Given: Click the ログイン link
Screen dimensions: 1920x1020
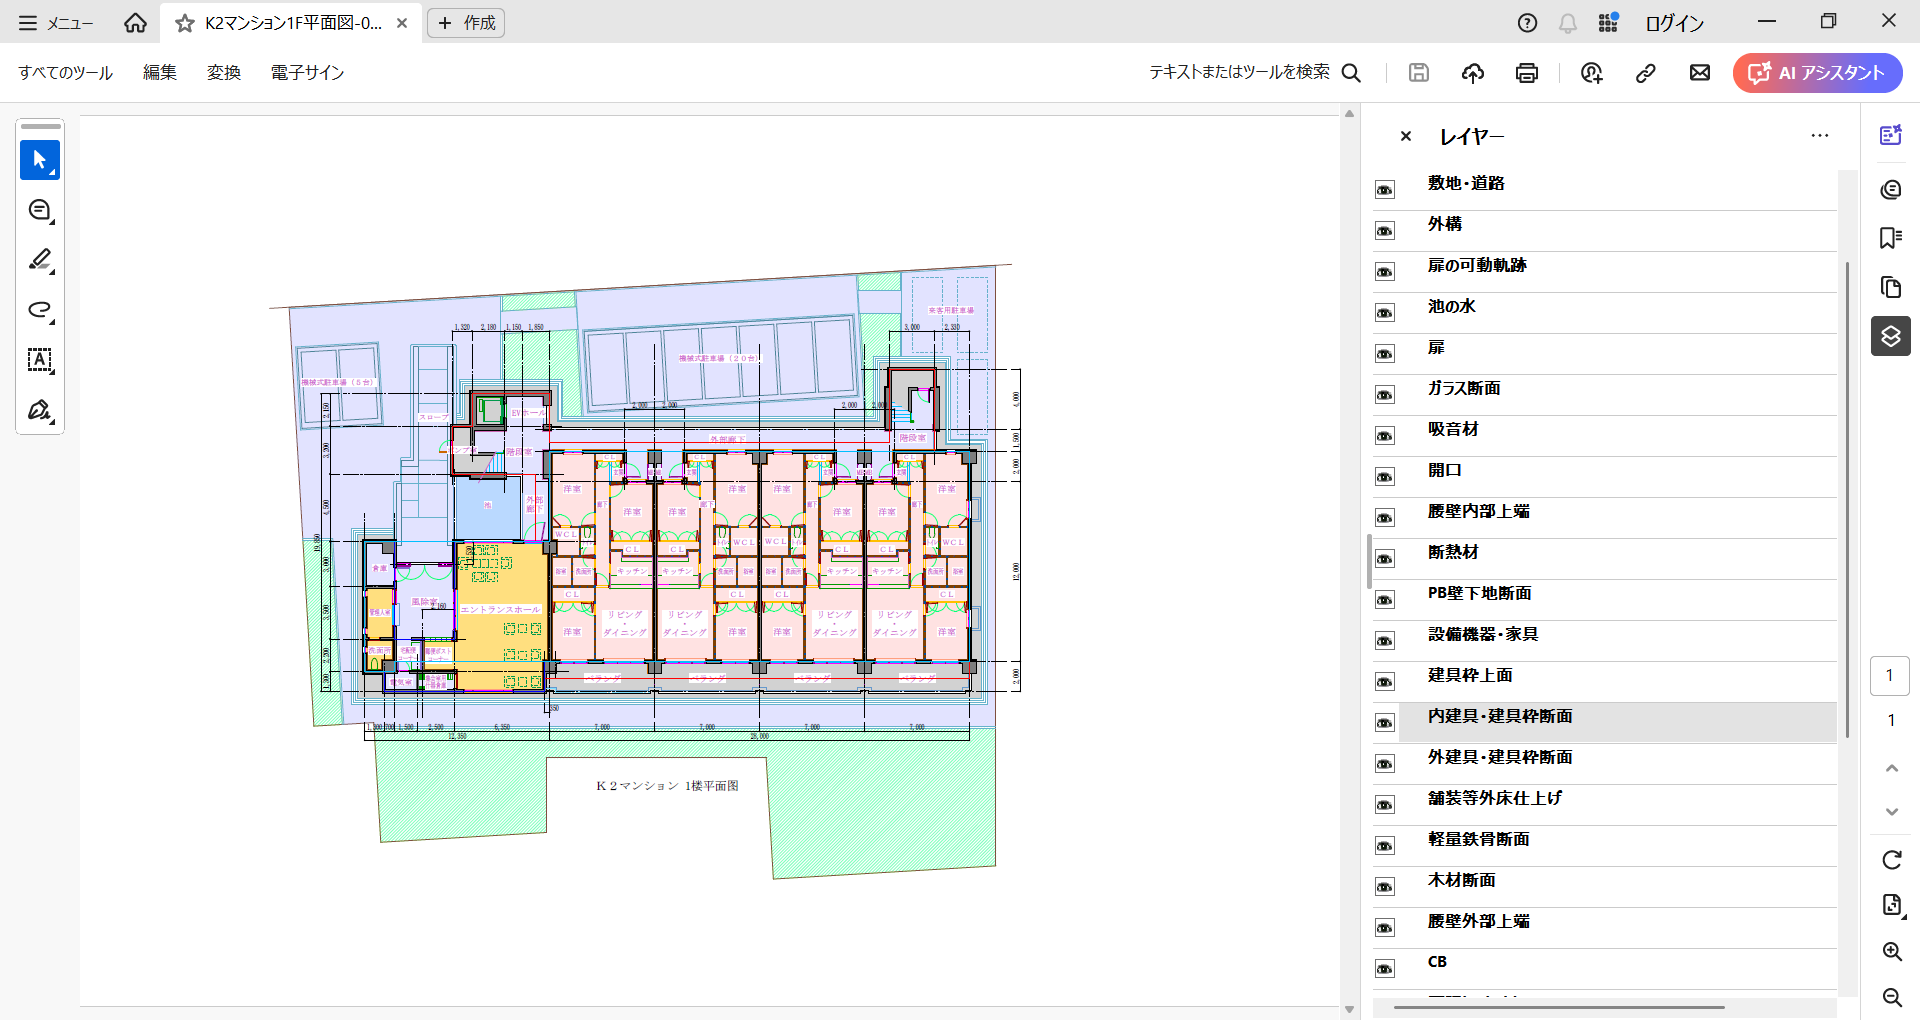Looking at the screenshot, I should point(1674,23).
